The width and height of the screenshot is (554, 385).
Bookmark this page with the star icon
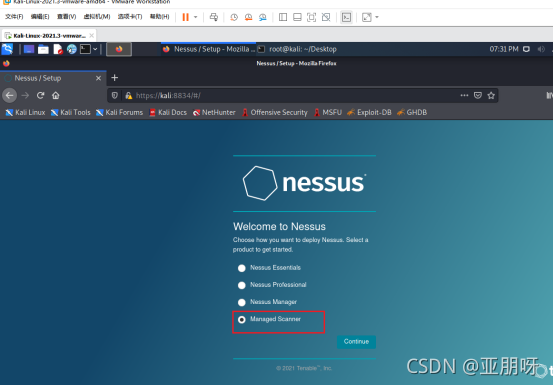[x=491, y=95]
